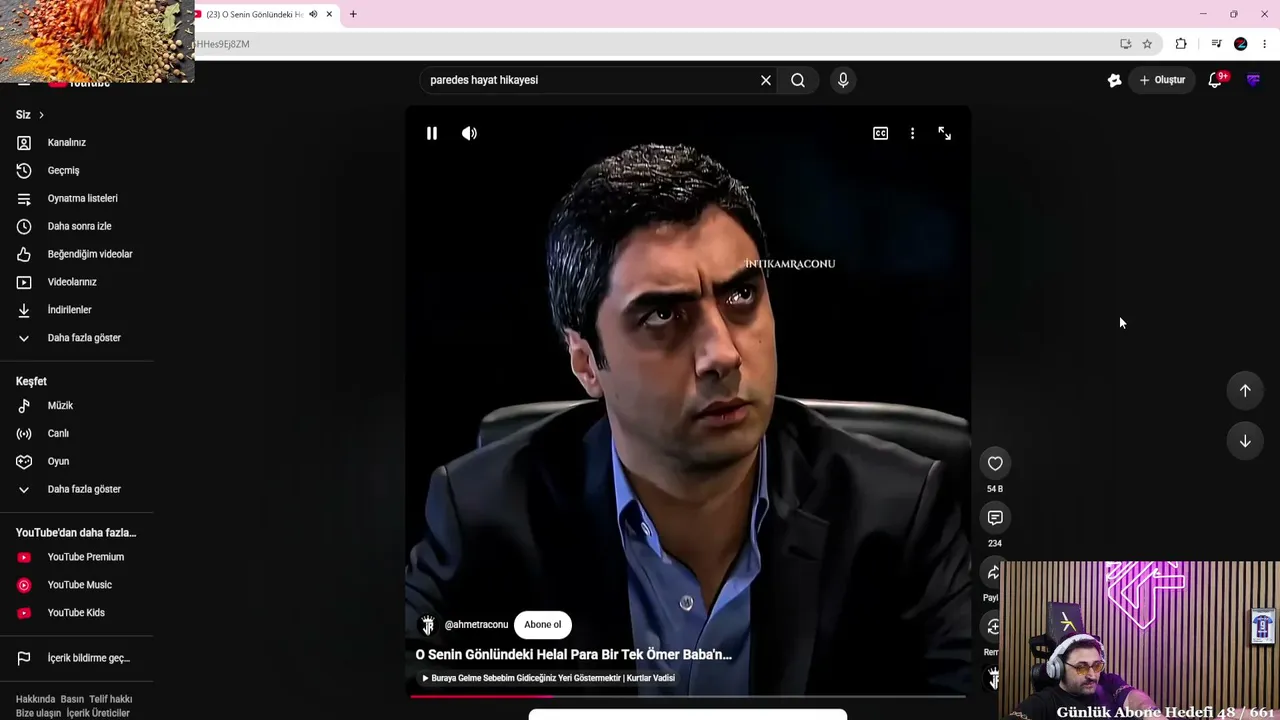Click the magnifier search button

pyautogui.click(x=798, y=80)
